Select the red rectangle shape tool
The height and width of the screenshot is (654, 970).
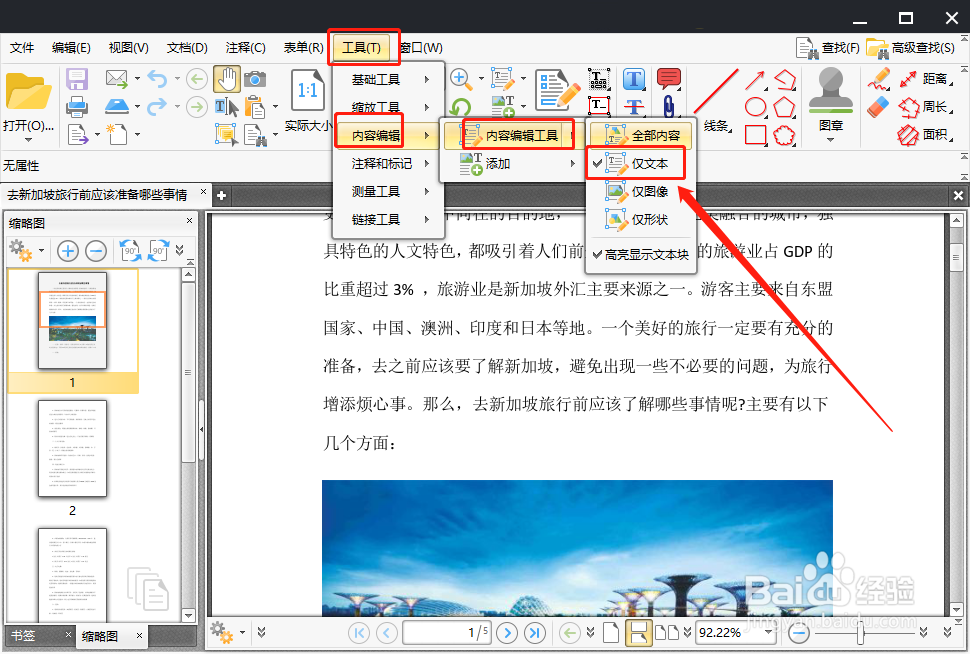coord(755,135)
